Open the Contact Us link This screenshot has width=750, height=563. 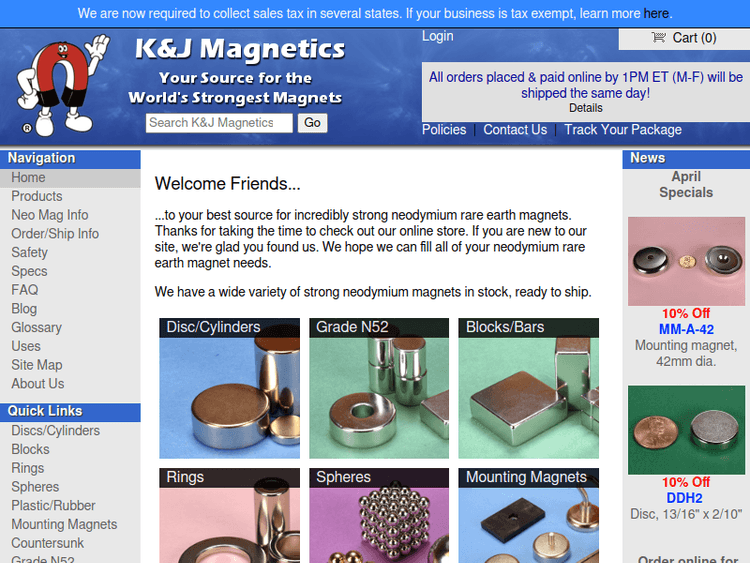click(x=515, y=130)
